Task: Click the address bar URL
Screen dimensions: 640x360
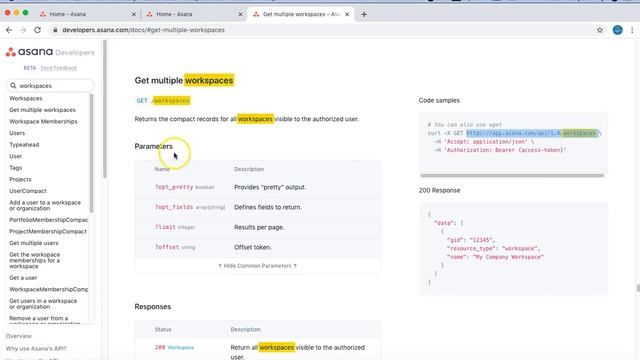Action: [143, 30]
